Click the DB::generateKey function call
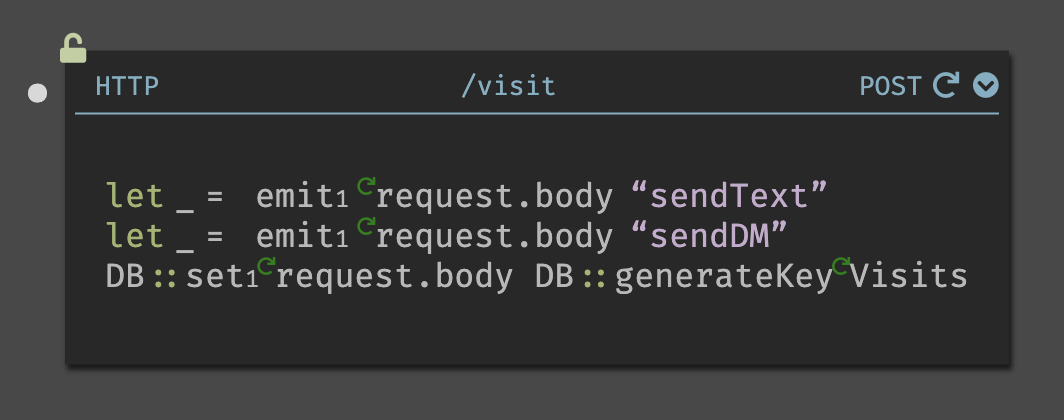 pyautogui.click(x=684, y=278)
